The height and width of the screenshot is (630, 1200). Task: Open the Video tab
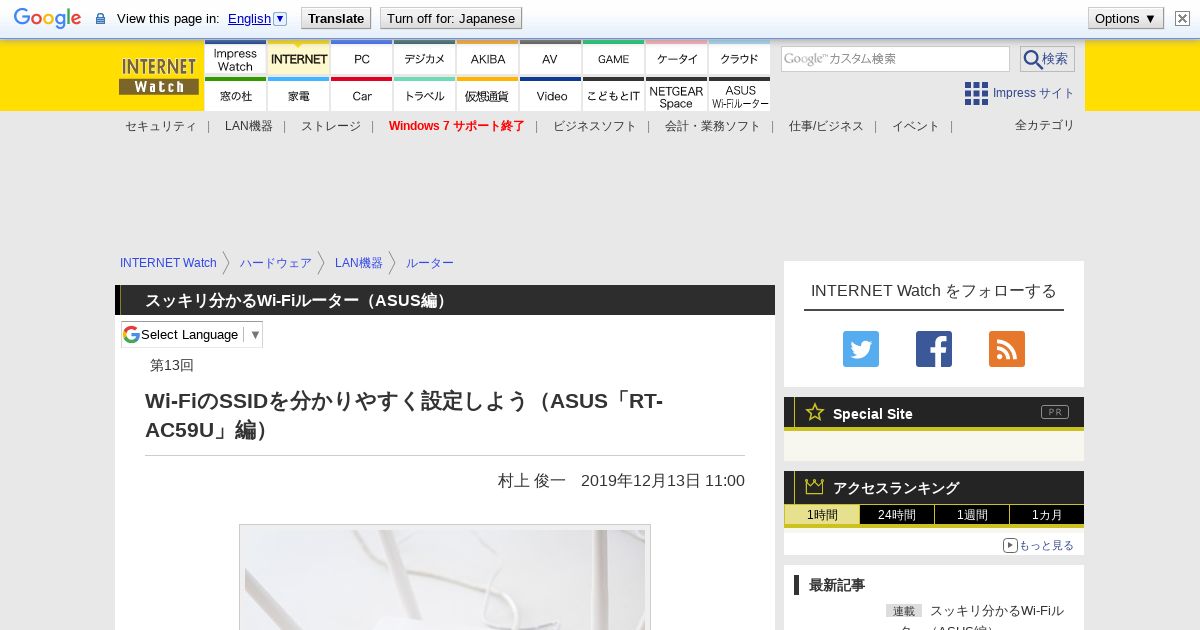[x=550, y=95]
